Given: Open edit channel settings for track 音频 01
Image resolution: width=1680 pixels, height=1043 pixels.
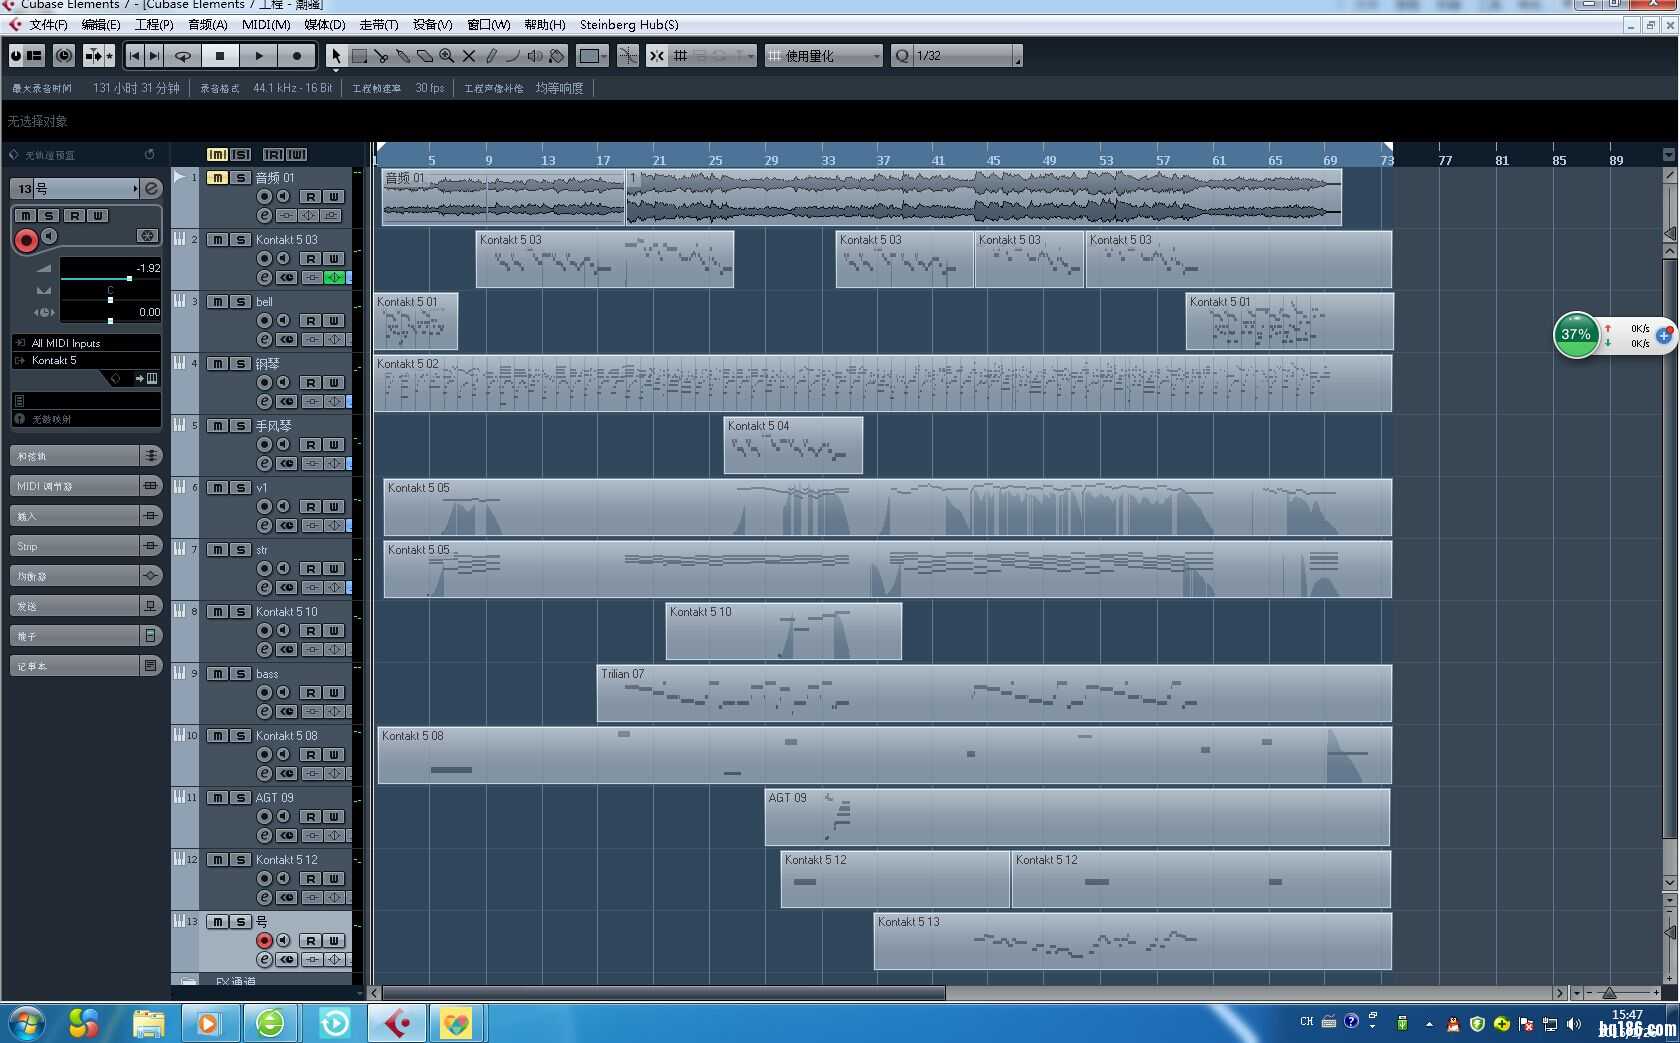Looking at the screenshot, I should pyautogui.click(x=264, y=215).
